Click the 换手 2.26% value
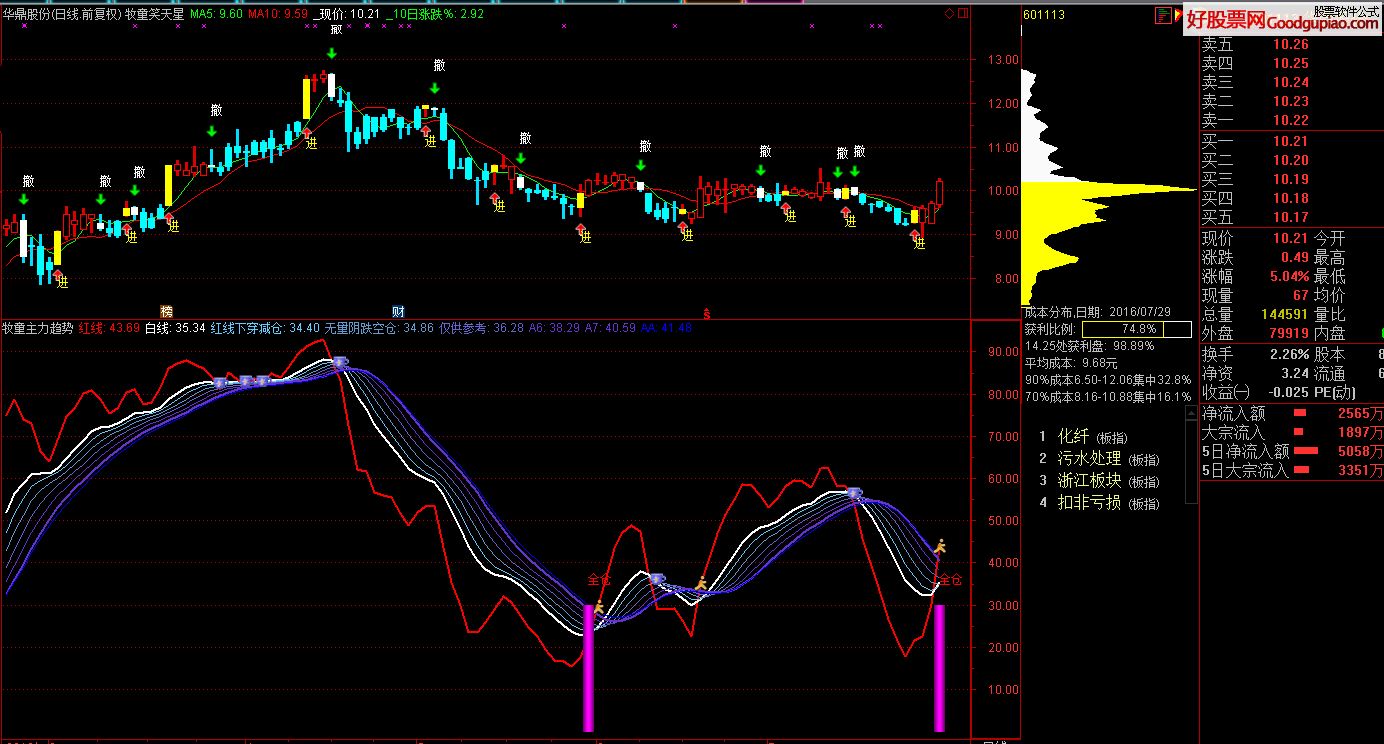Viewport: 1384px width, 744px height. pyautogui.click(x=1289, y=355)
